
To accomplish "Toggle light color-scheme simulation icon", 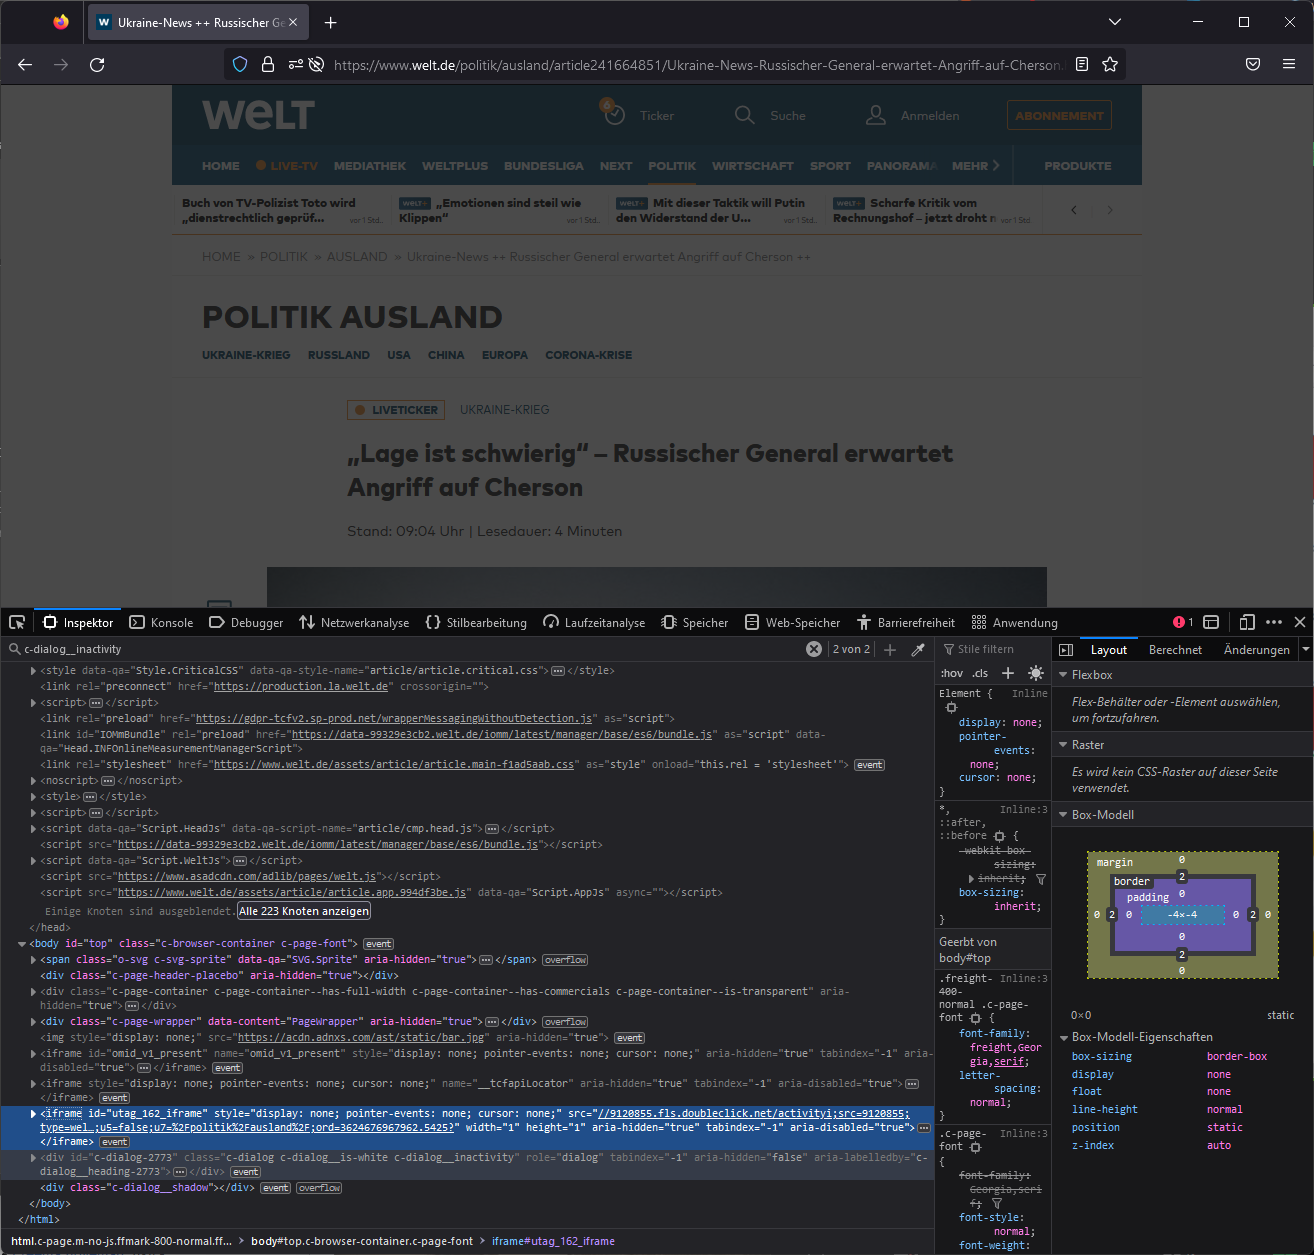I will pos(1036,673).
